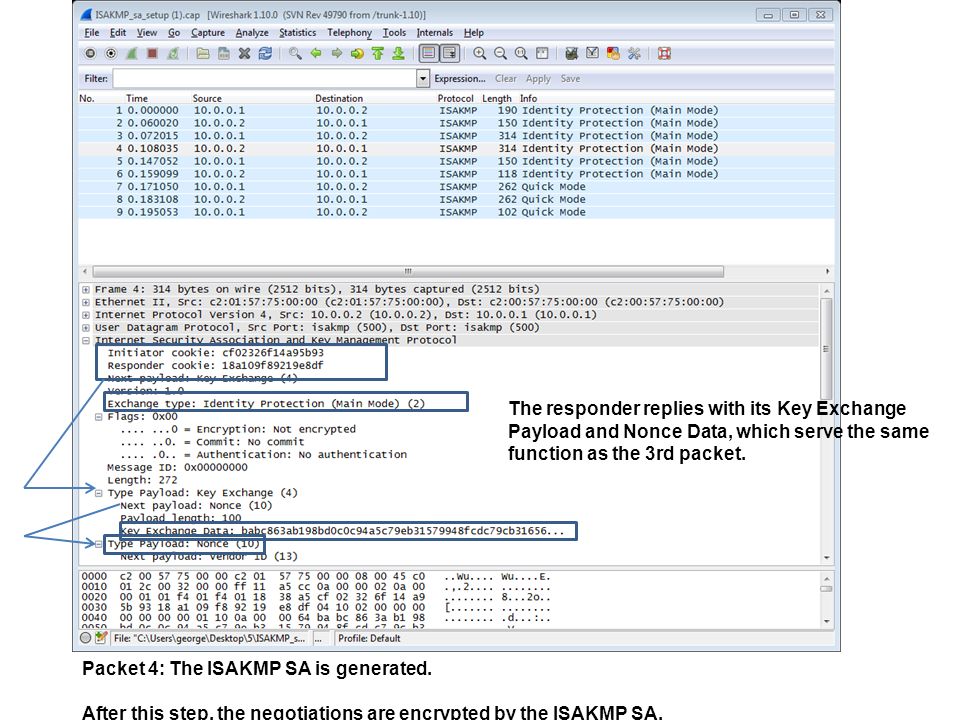Open the capture interfaces list icon

coord(90,54)
